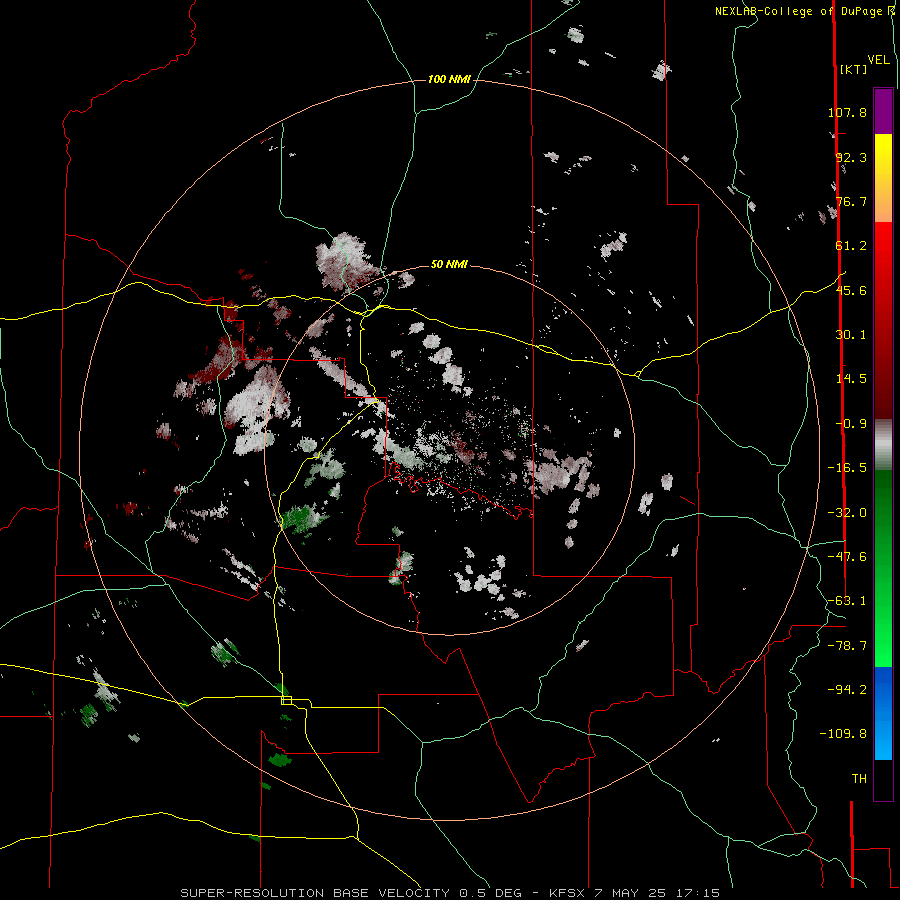Click the -0.9 scale value
The width and height of the screenshot is (900, 900).
[851, 424]
